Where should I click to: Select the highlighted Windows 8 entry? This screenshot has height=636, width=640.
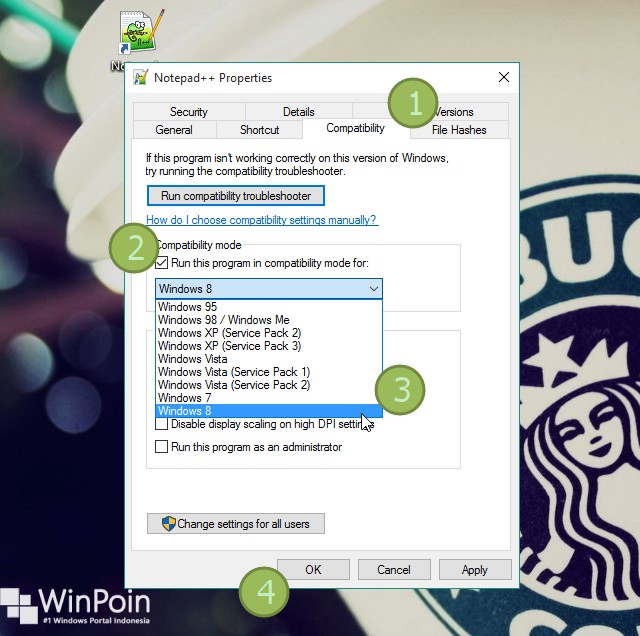click(269, 411)
